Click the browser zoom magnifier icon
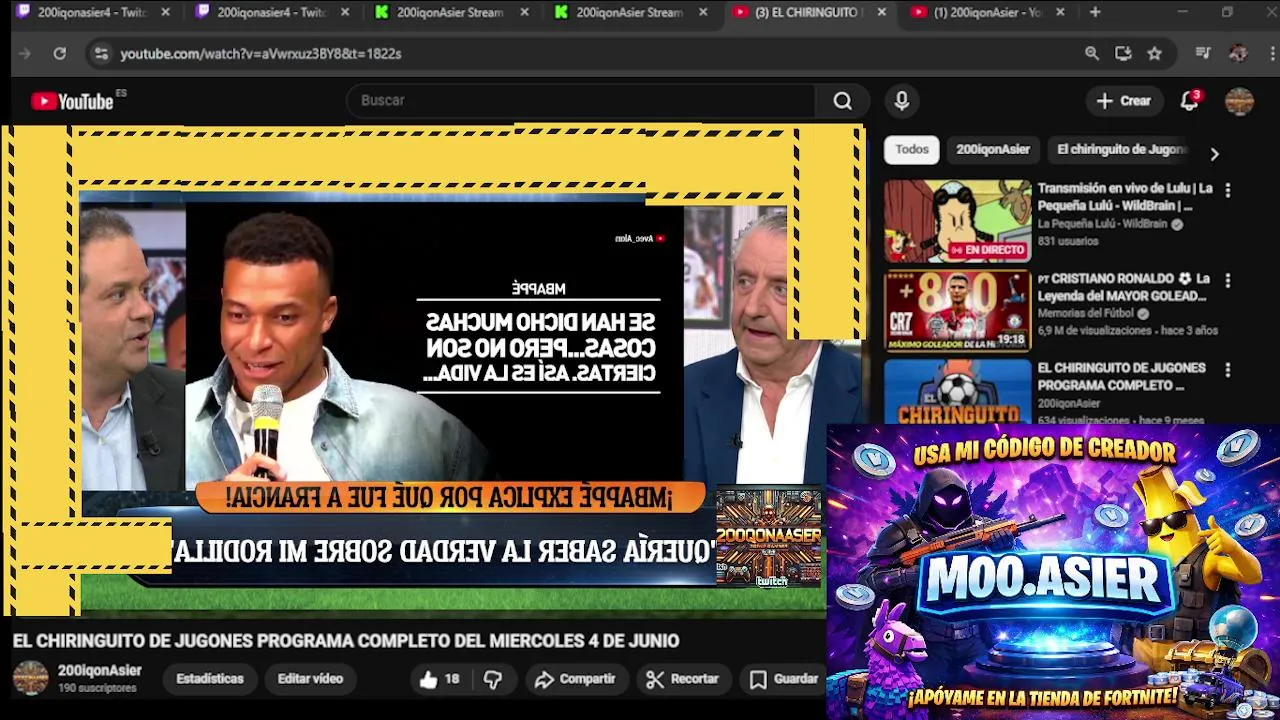This screenshot has height=720, width=1280. click(1092, 54)
